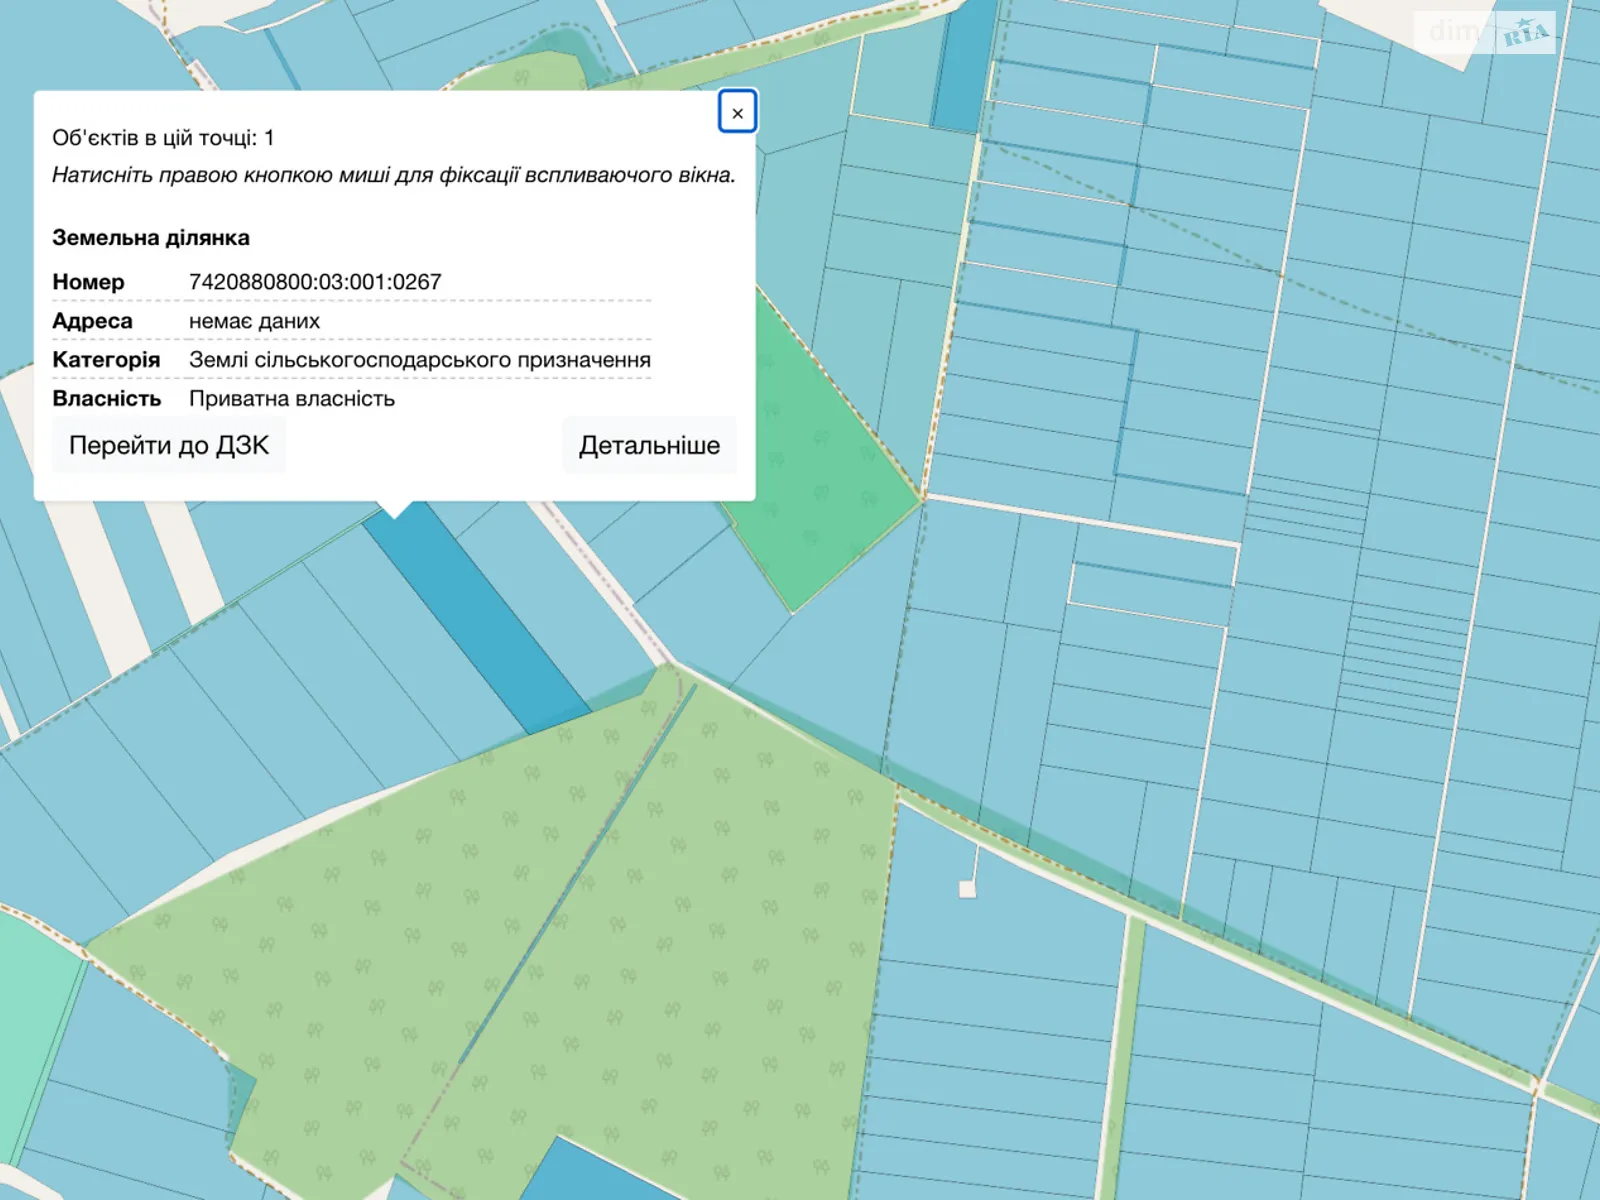Image resolution: width=1600 pixels, height=1200 pixels.
Task: Click the popup's pointer arrow tip
Action: [x=395, y=514]
